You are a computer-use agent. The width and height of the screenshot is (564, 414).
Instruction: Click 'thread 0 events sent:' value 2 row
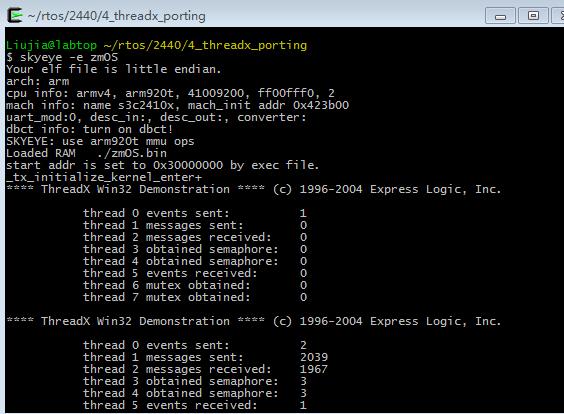click(x=195, y=345)
